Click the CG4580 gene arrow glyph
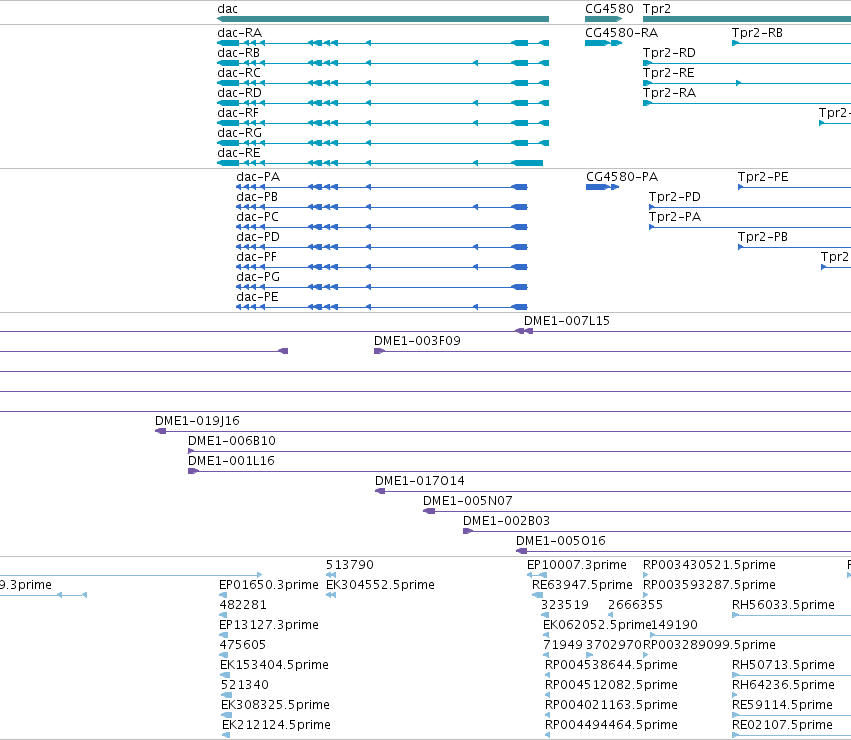The width and height of the screenshot is (851, 740). pos(604,19)
